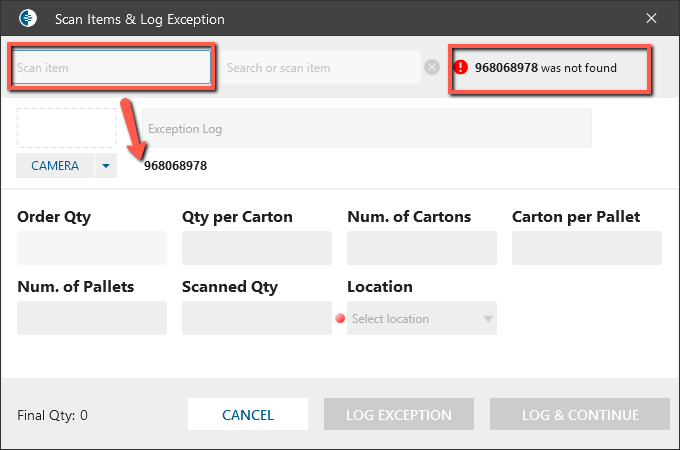The width and height of the screenshot is (680, 450).
Task: Click the Order Qty field
Action: [92, 248]
